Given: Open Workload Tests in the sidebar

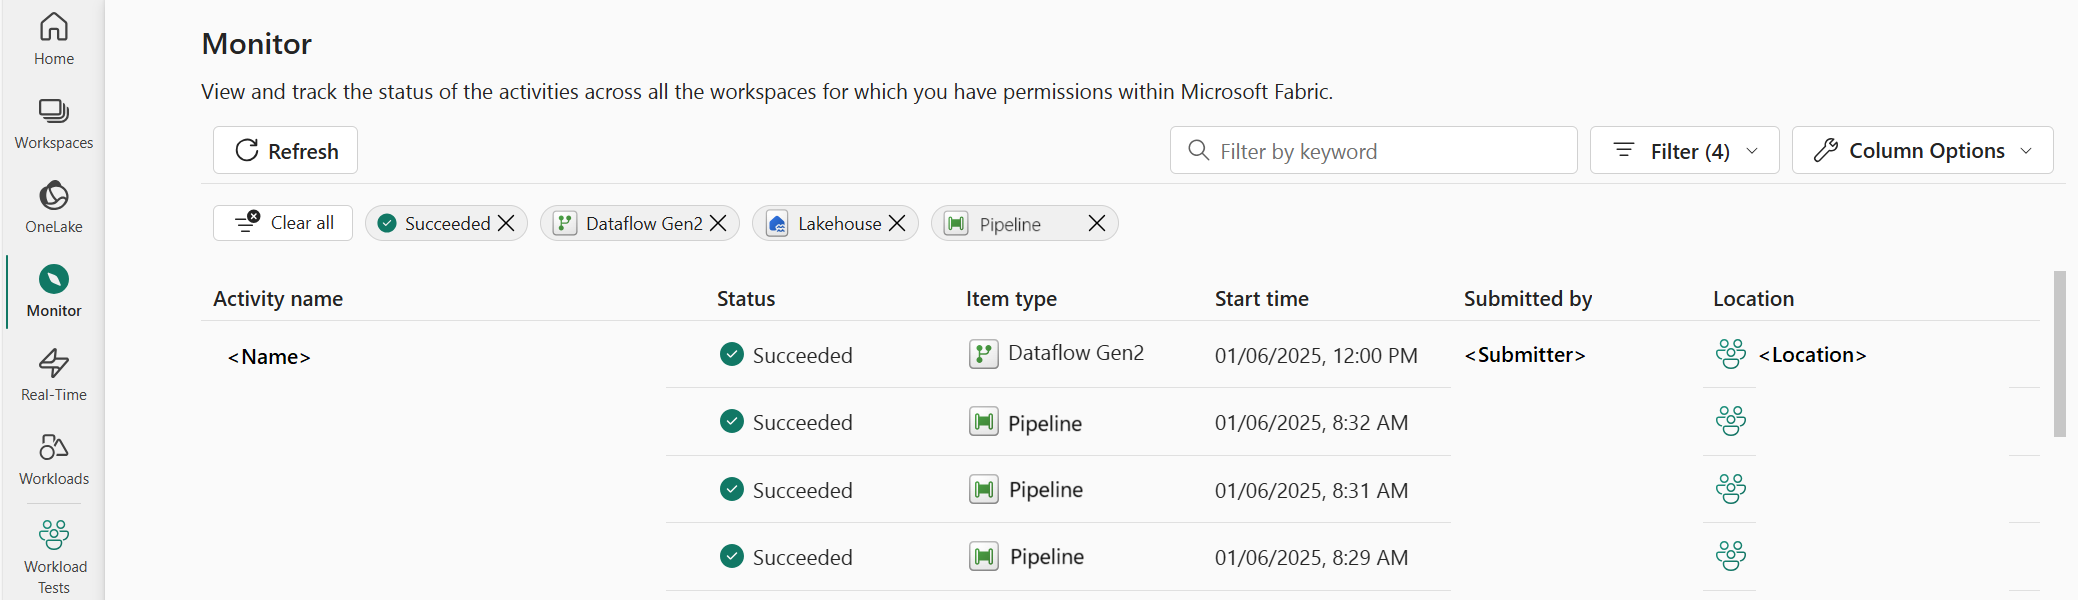Looking at the screenshot, I should tap(54, 556).
